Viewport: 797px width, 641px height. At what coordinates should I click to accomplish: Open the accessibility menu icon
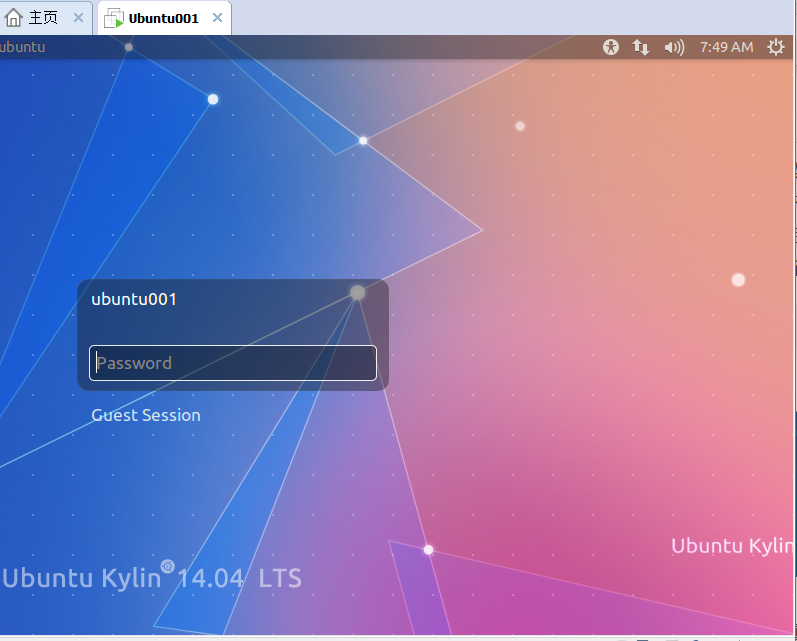coord(610,47)
